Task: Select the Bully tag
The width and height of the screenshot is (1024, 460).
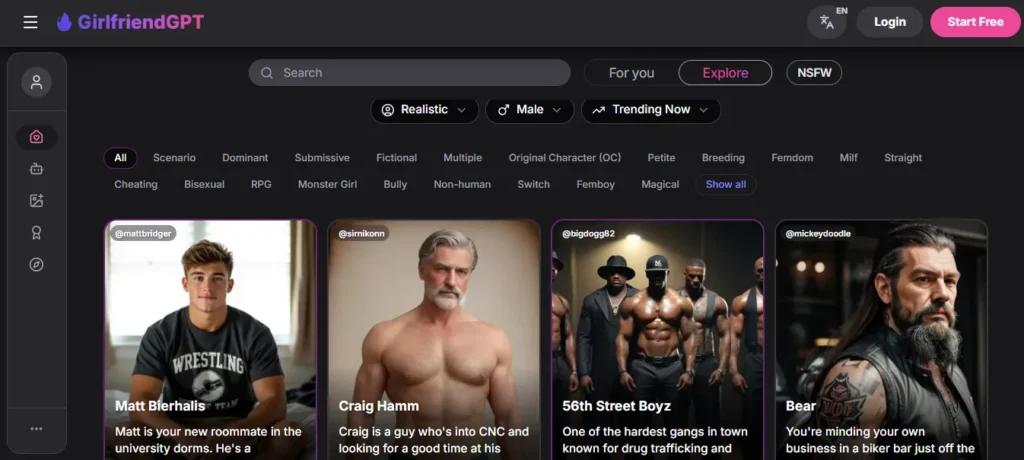Action: 395,184
